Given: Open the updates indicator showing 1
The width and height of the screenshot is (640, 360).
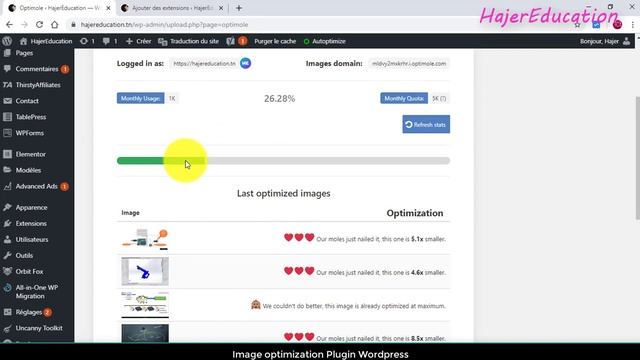Looking at the screenshot, I should click(87, 41).
